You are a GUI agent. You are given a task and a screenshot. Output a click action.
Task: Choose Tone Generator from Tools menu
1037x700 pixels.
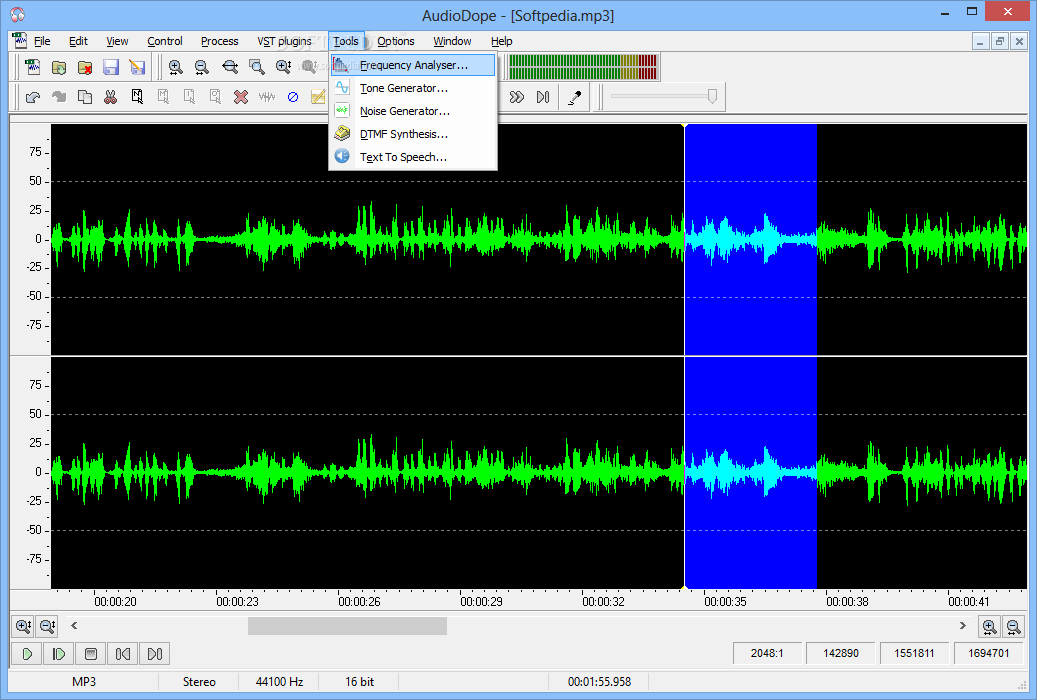413,88
